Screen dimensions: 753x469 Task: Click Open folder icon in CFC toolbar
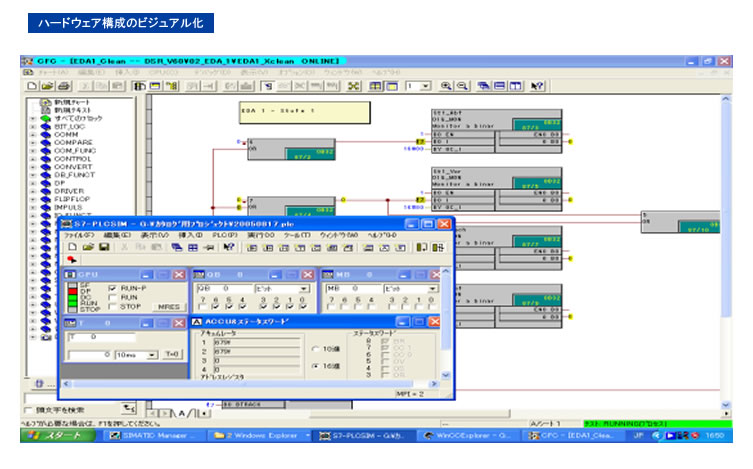click(x=47, y=86)
